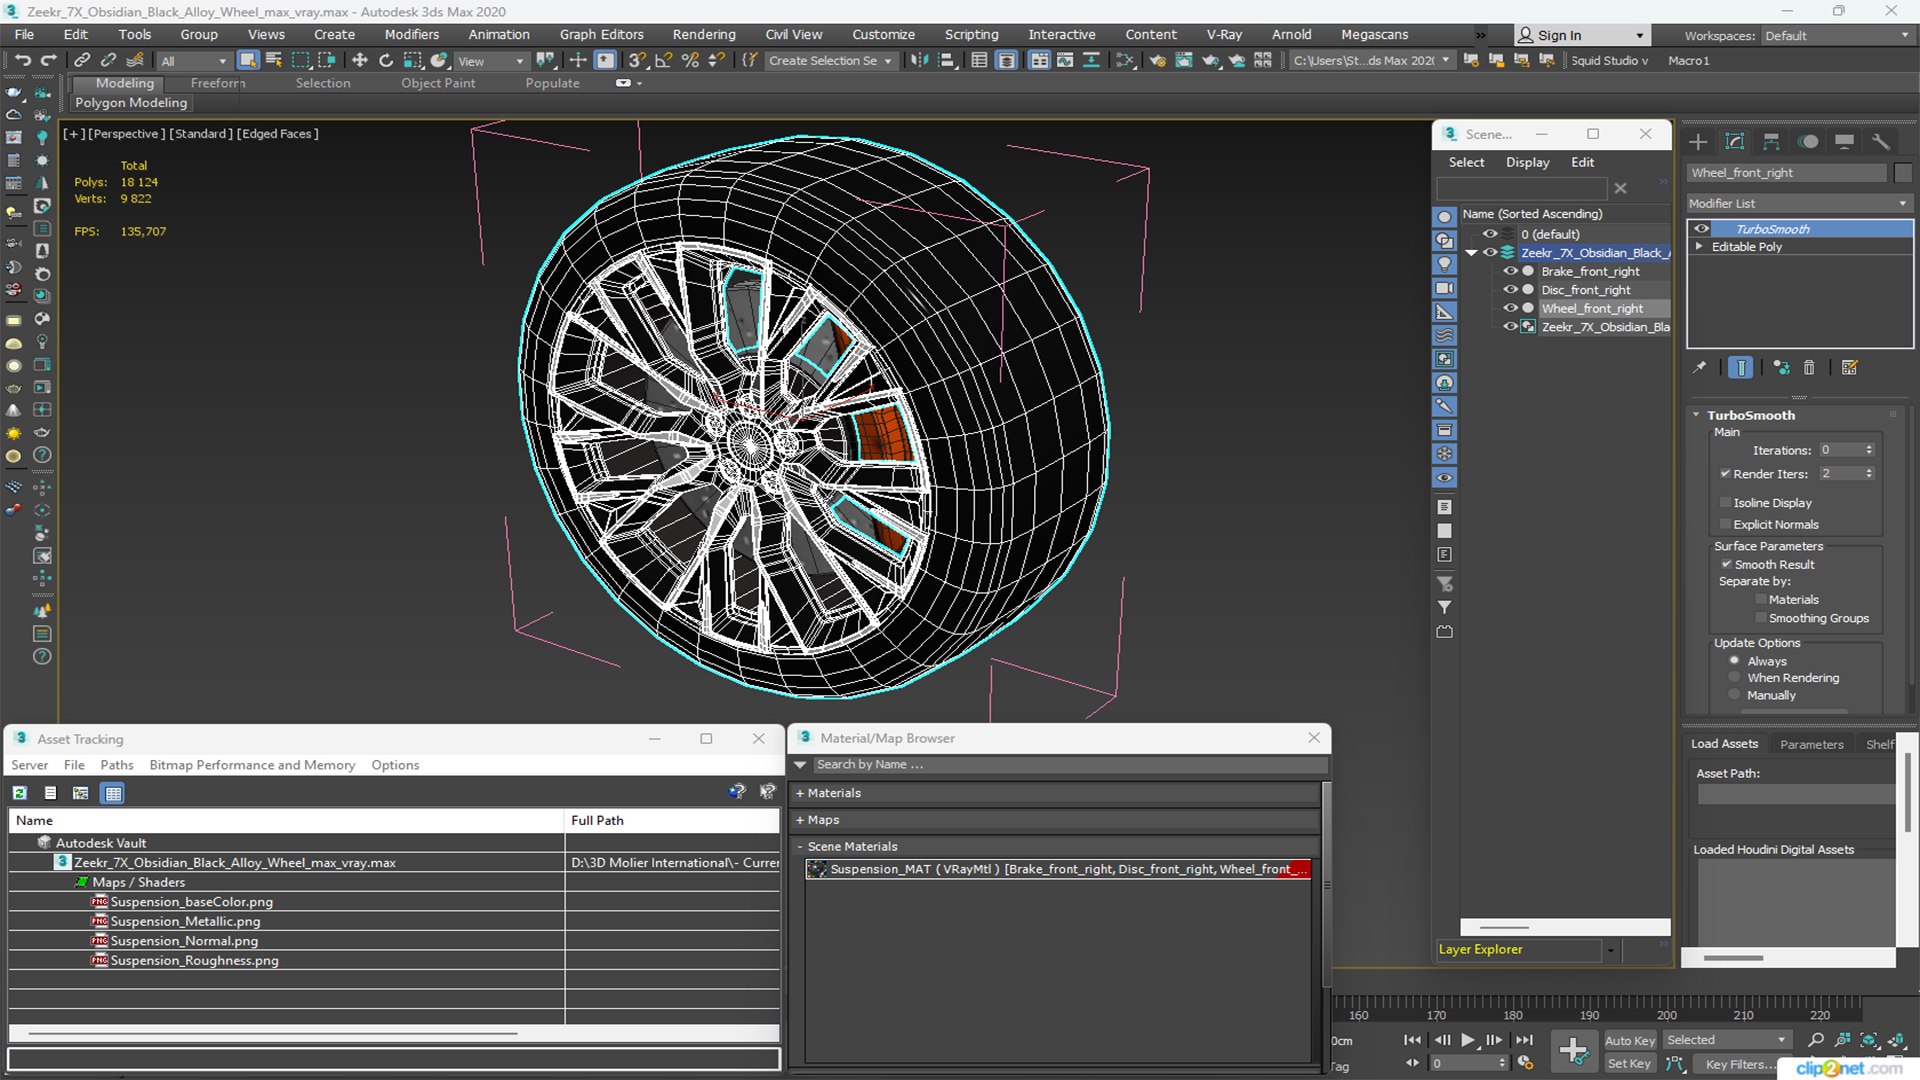Select the Select and Rotate tool
The image size is (1920, 1080).
(385, 61)
